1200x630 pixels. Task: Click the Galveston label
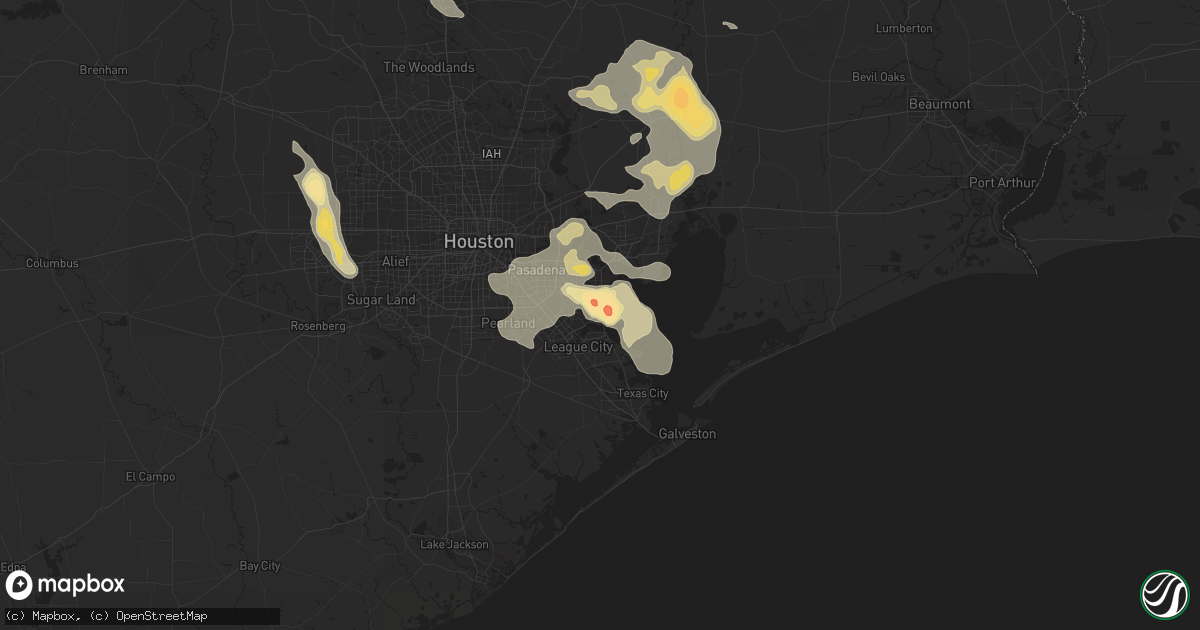(x=687, y=433)
